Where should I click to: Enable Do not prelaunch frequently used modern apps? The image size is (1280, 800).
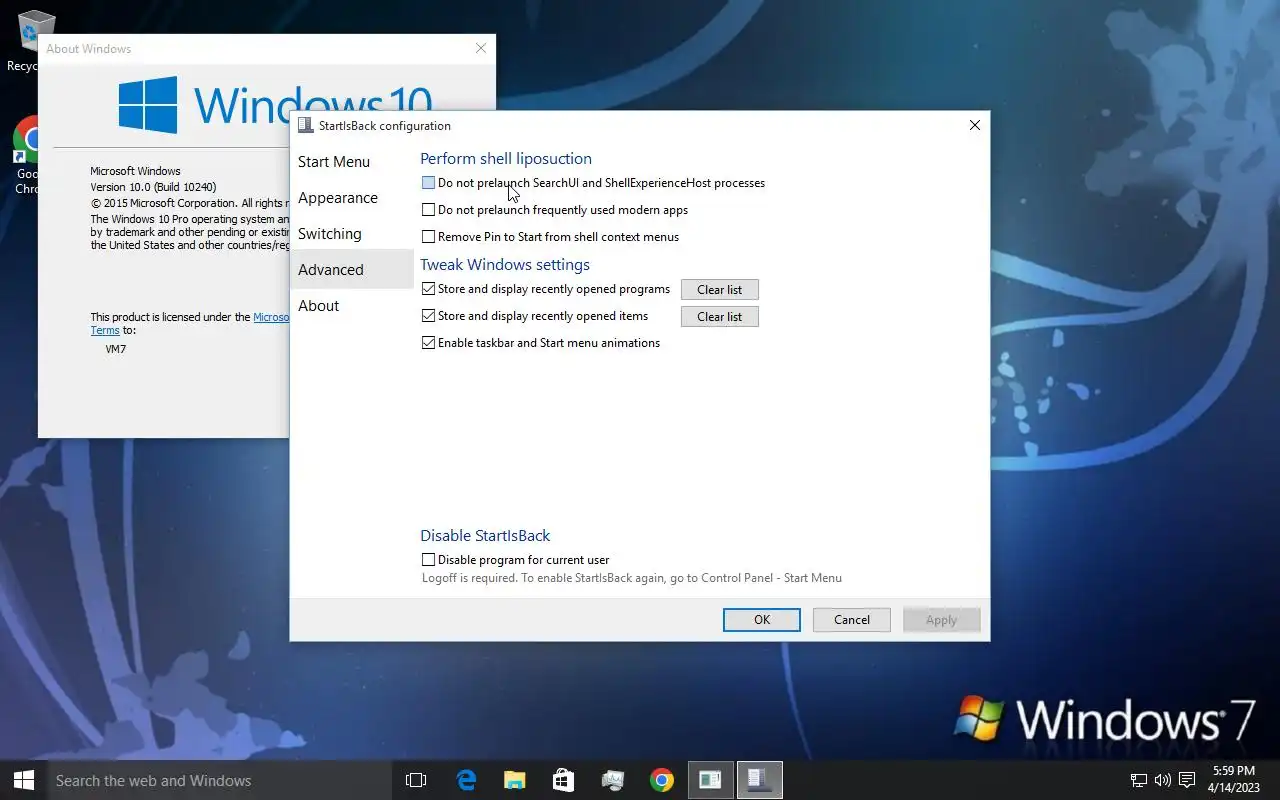(428, 210)
